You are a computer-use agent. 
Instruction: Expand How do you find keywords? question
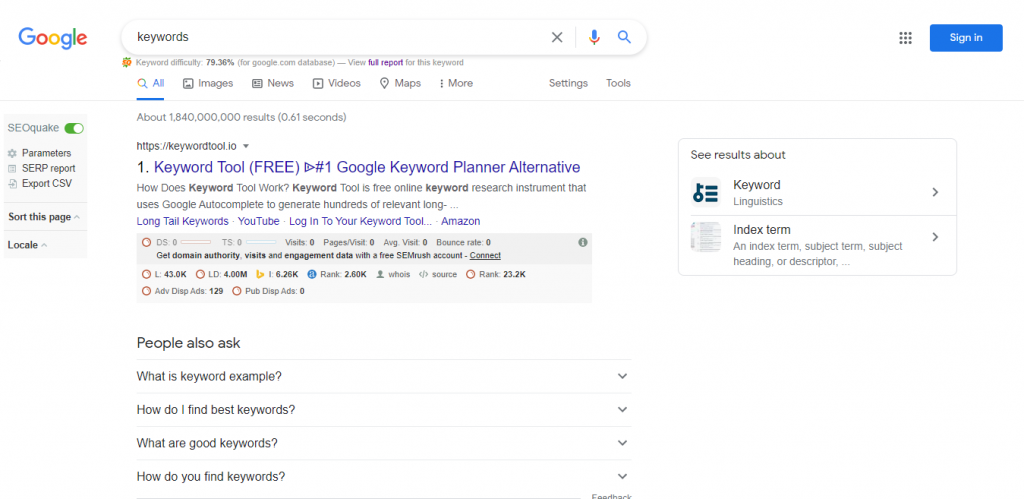[x=384, y=477]
